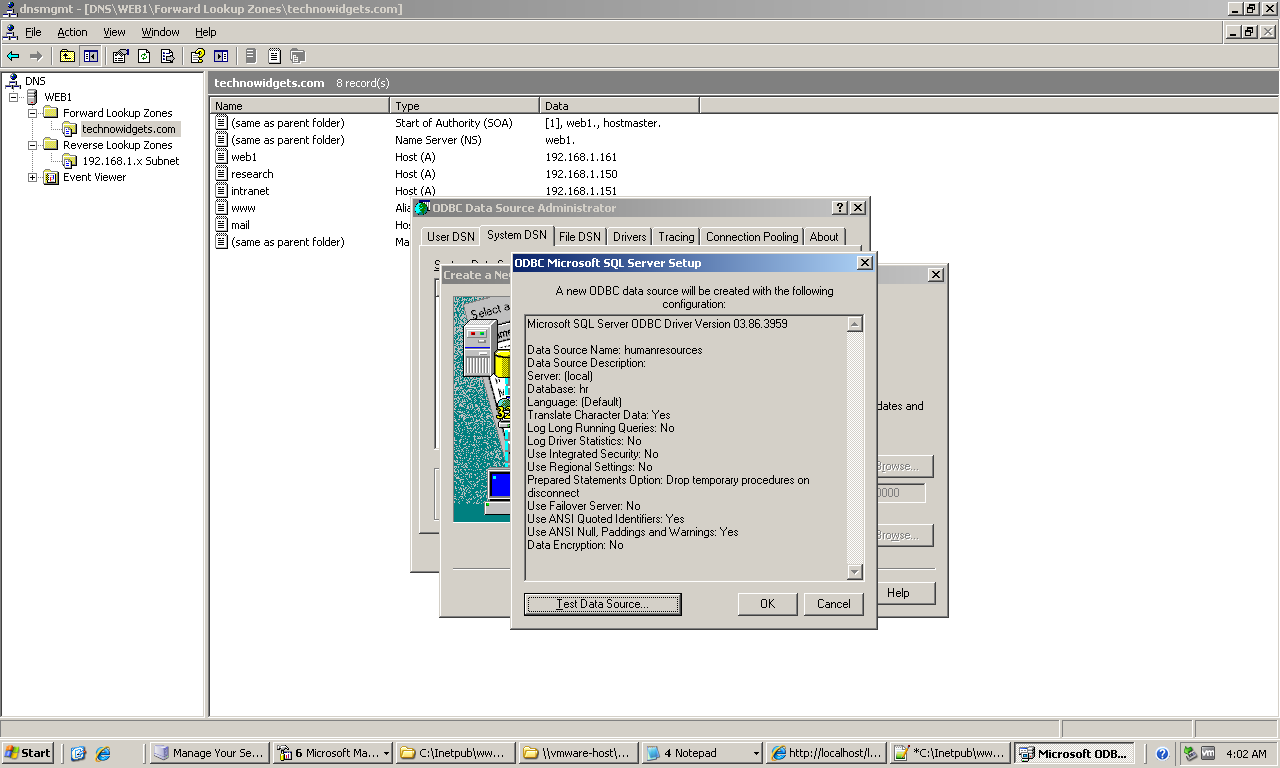Viewport: 1280px width, 768px height.
Task: Expand the Event Viewer node
Action: click(33, 177)
